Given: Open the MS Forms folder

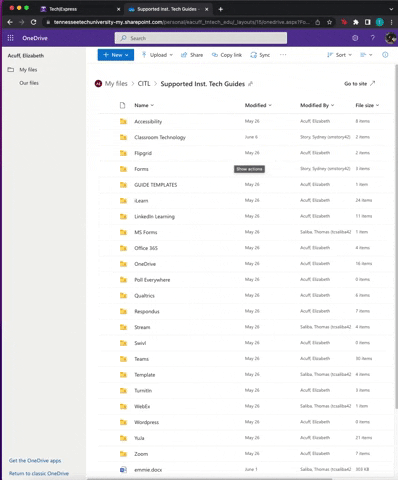Looking at the screenshot, I should click(145, 232).
